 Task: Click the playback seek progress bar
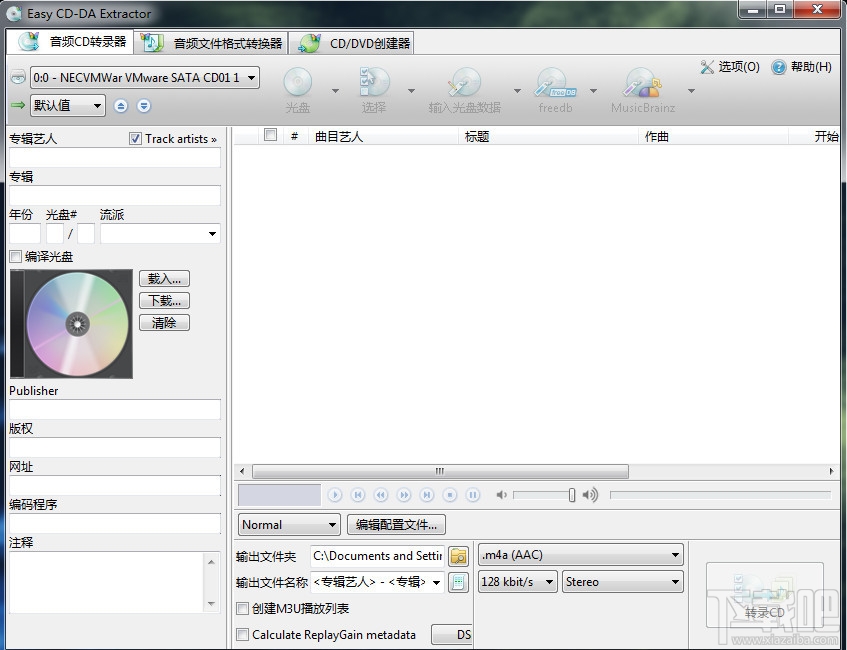(x=720, y=495)
